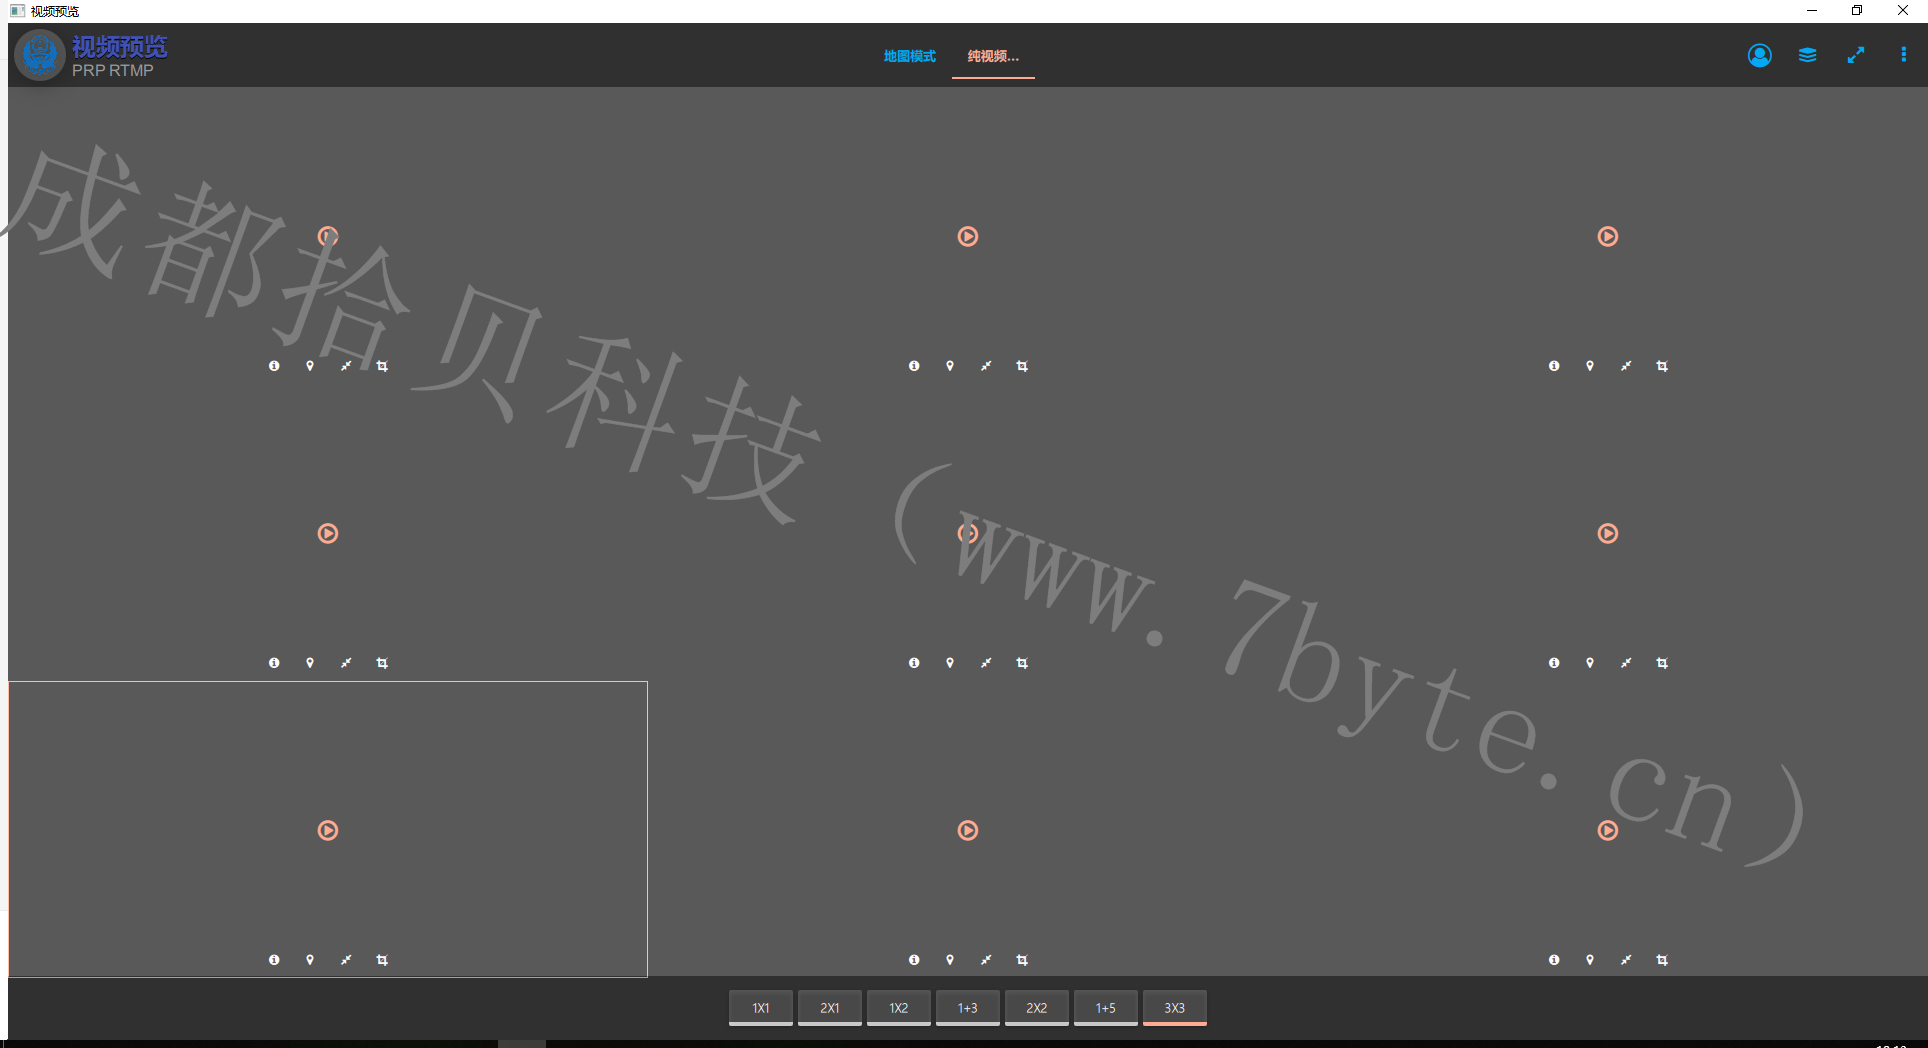Play video in top-right cell

1608,236
